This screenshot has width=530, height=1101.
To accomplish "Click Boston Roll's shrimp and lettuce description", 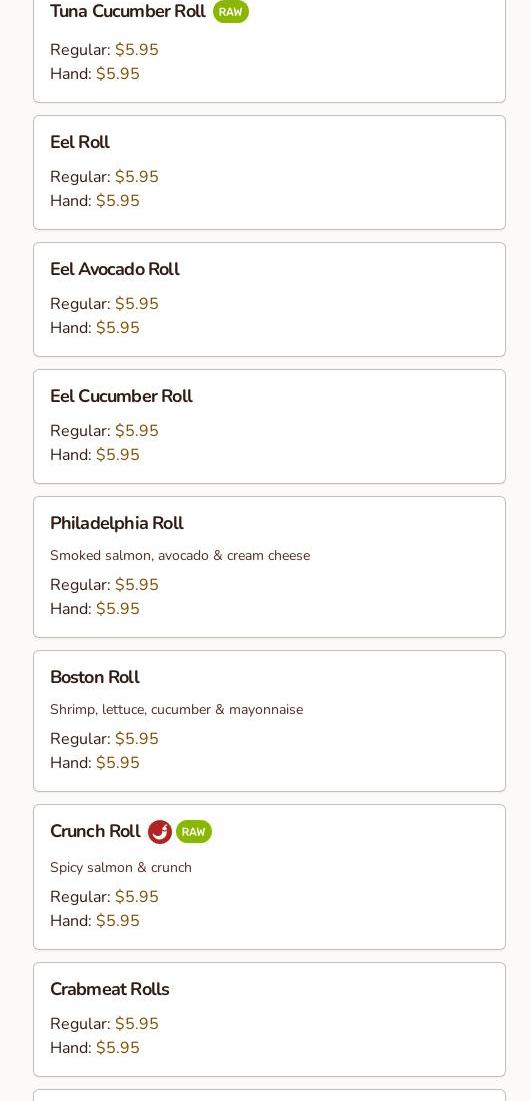I will [176, 709].
